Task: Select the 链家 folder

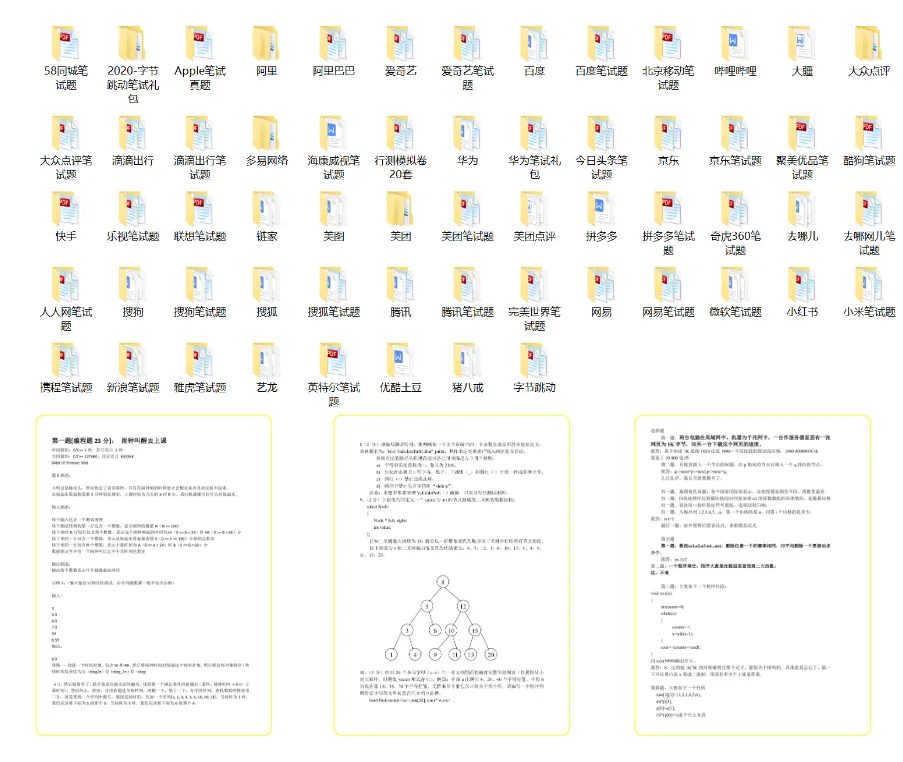Action: point(267,209)
